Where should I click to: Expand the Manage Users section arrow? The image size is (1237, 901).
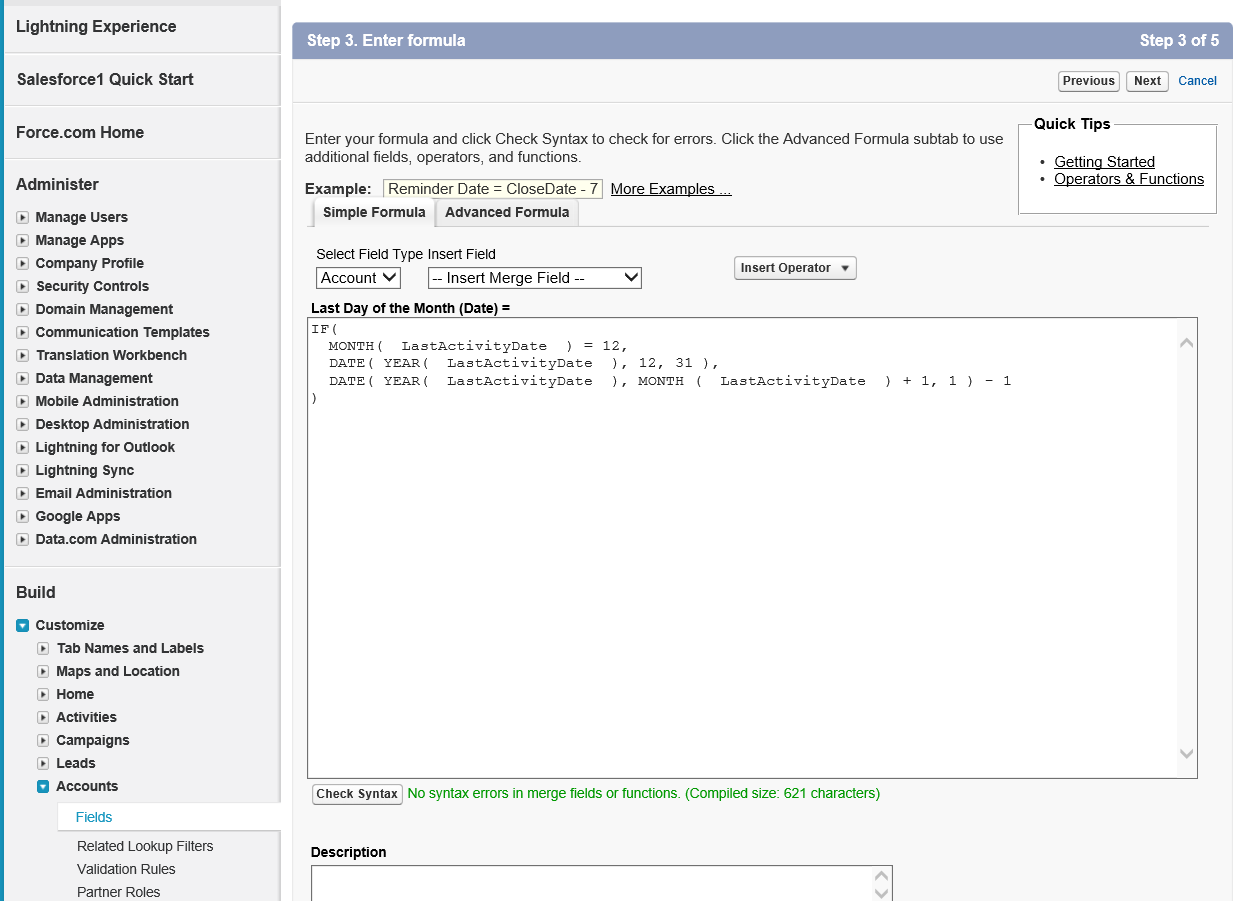(x=23, y=217)
